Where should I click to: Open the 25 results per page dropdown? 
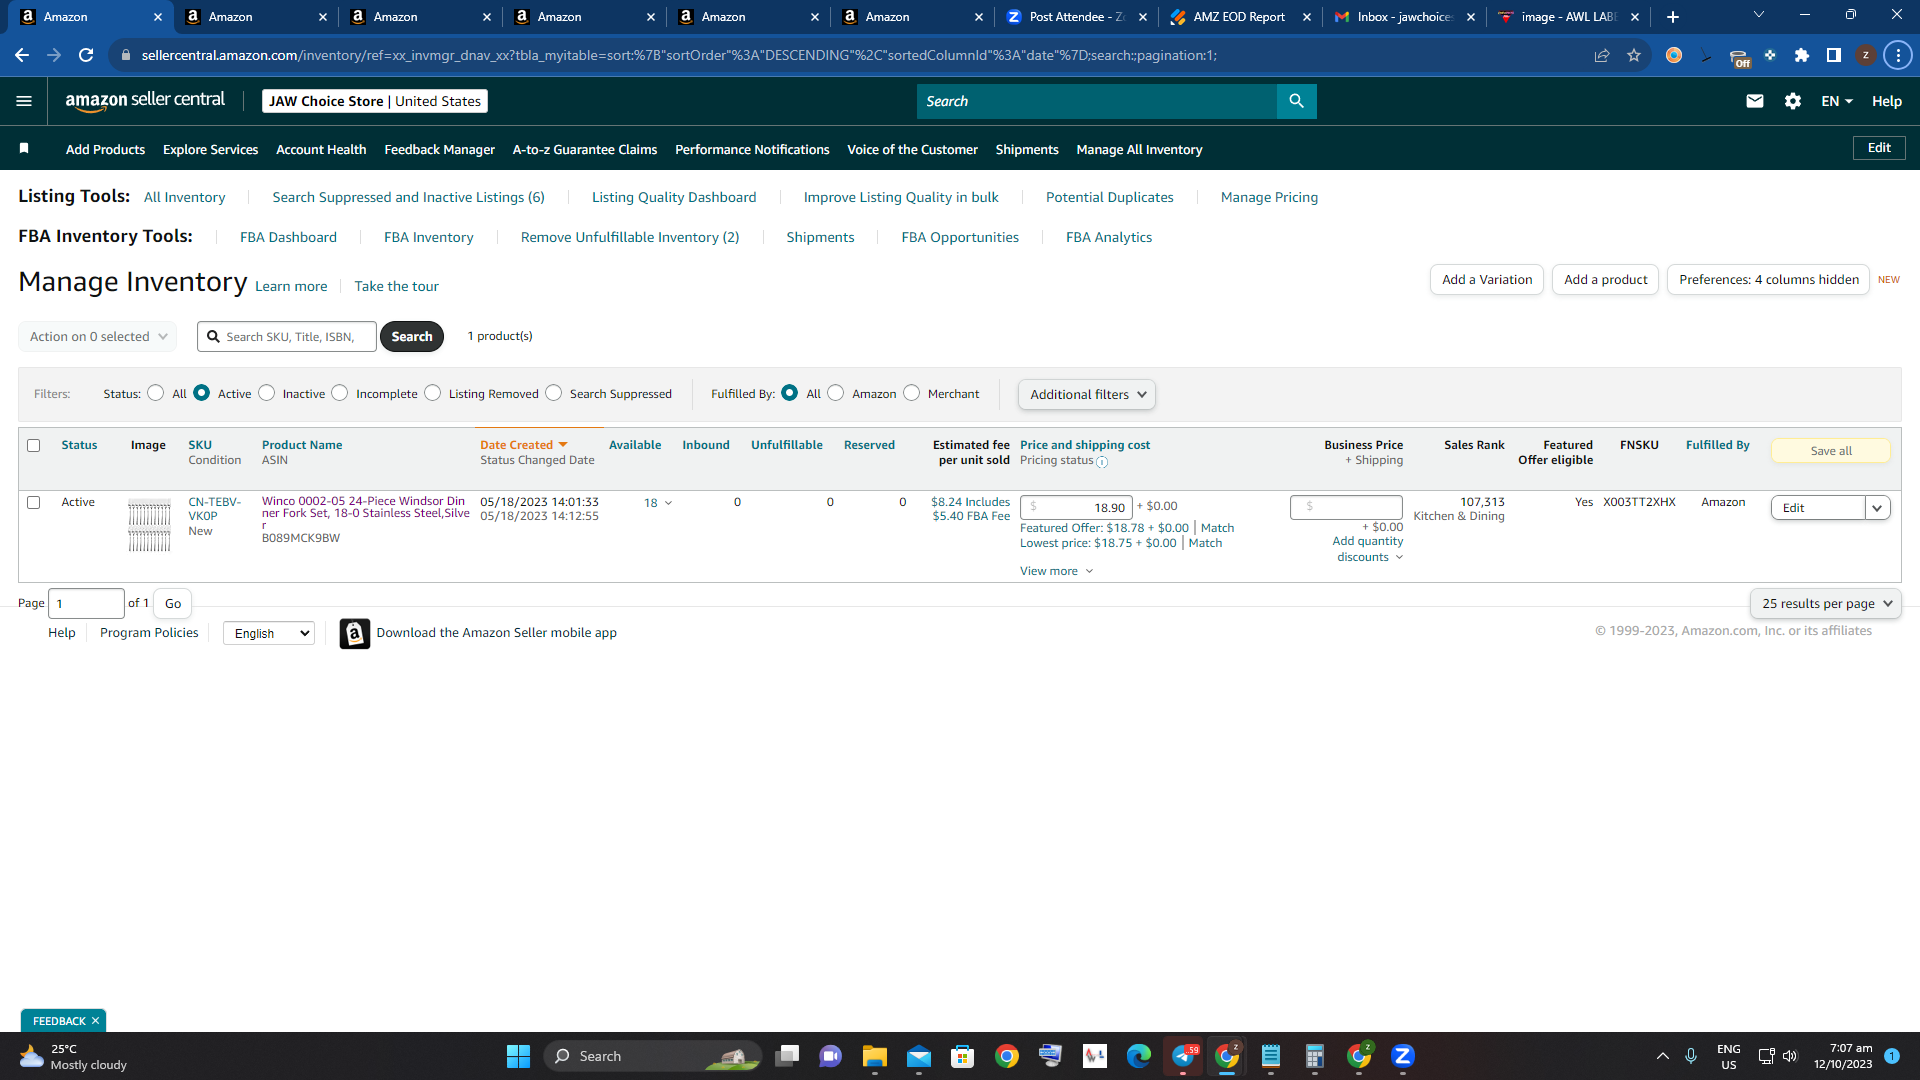click(x=1825, y=604)
